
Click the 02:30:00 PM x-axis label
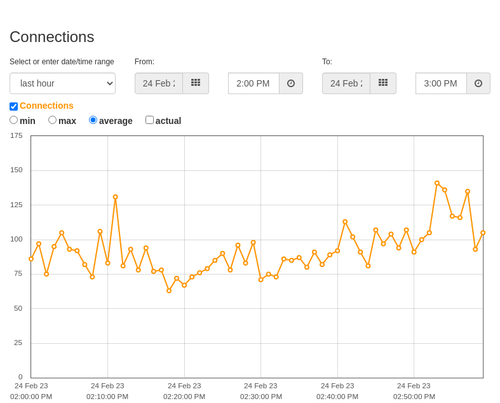coord(261,391)
